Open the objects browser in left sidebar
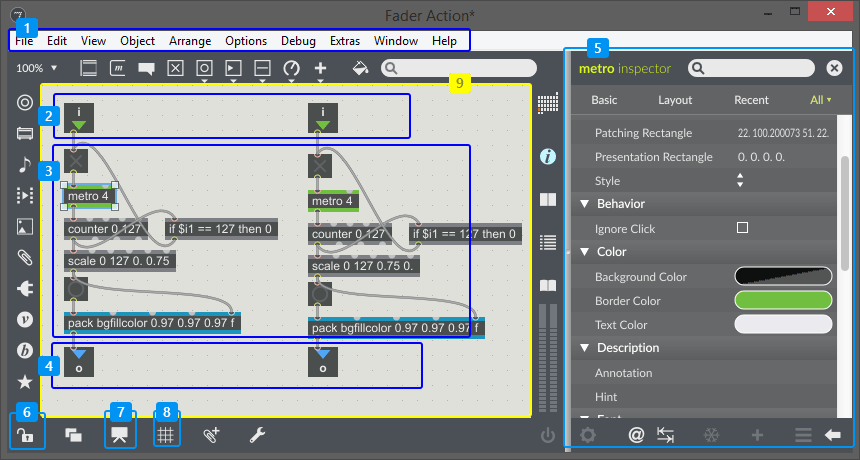Image resolution: width=860 pixels, height=460 pixels. coord(25,103)
